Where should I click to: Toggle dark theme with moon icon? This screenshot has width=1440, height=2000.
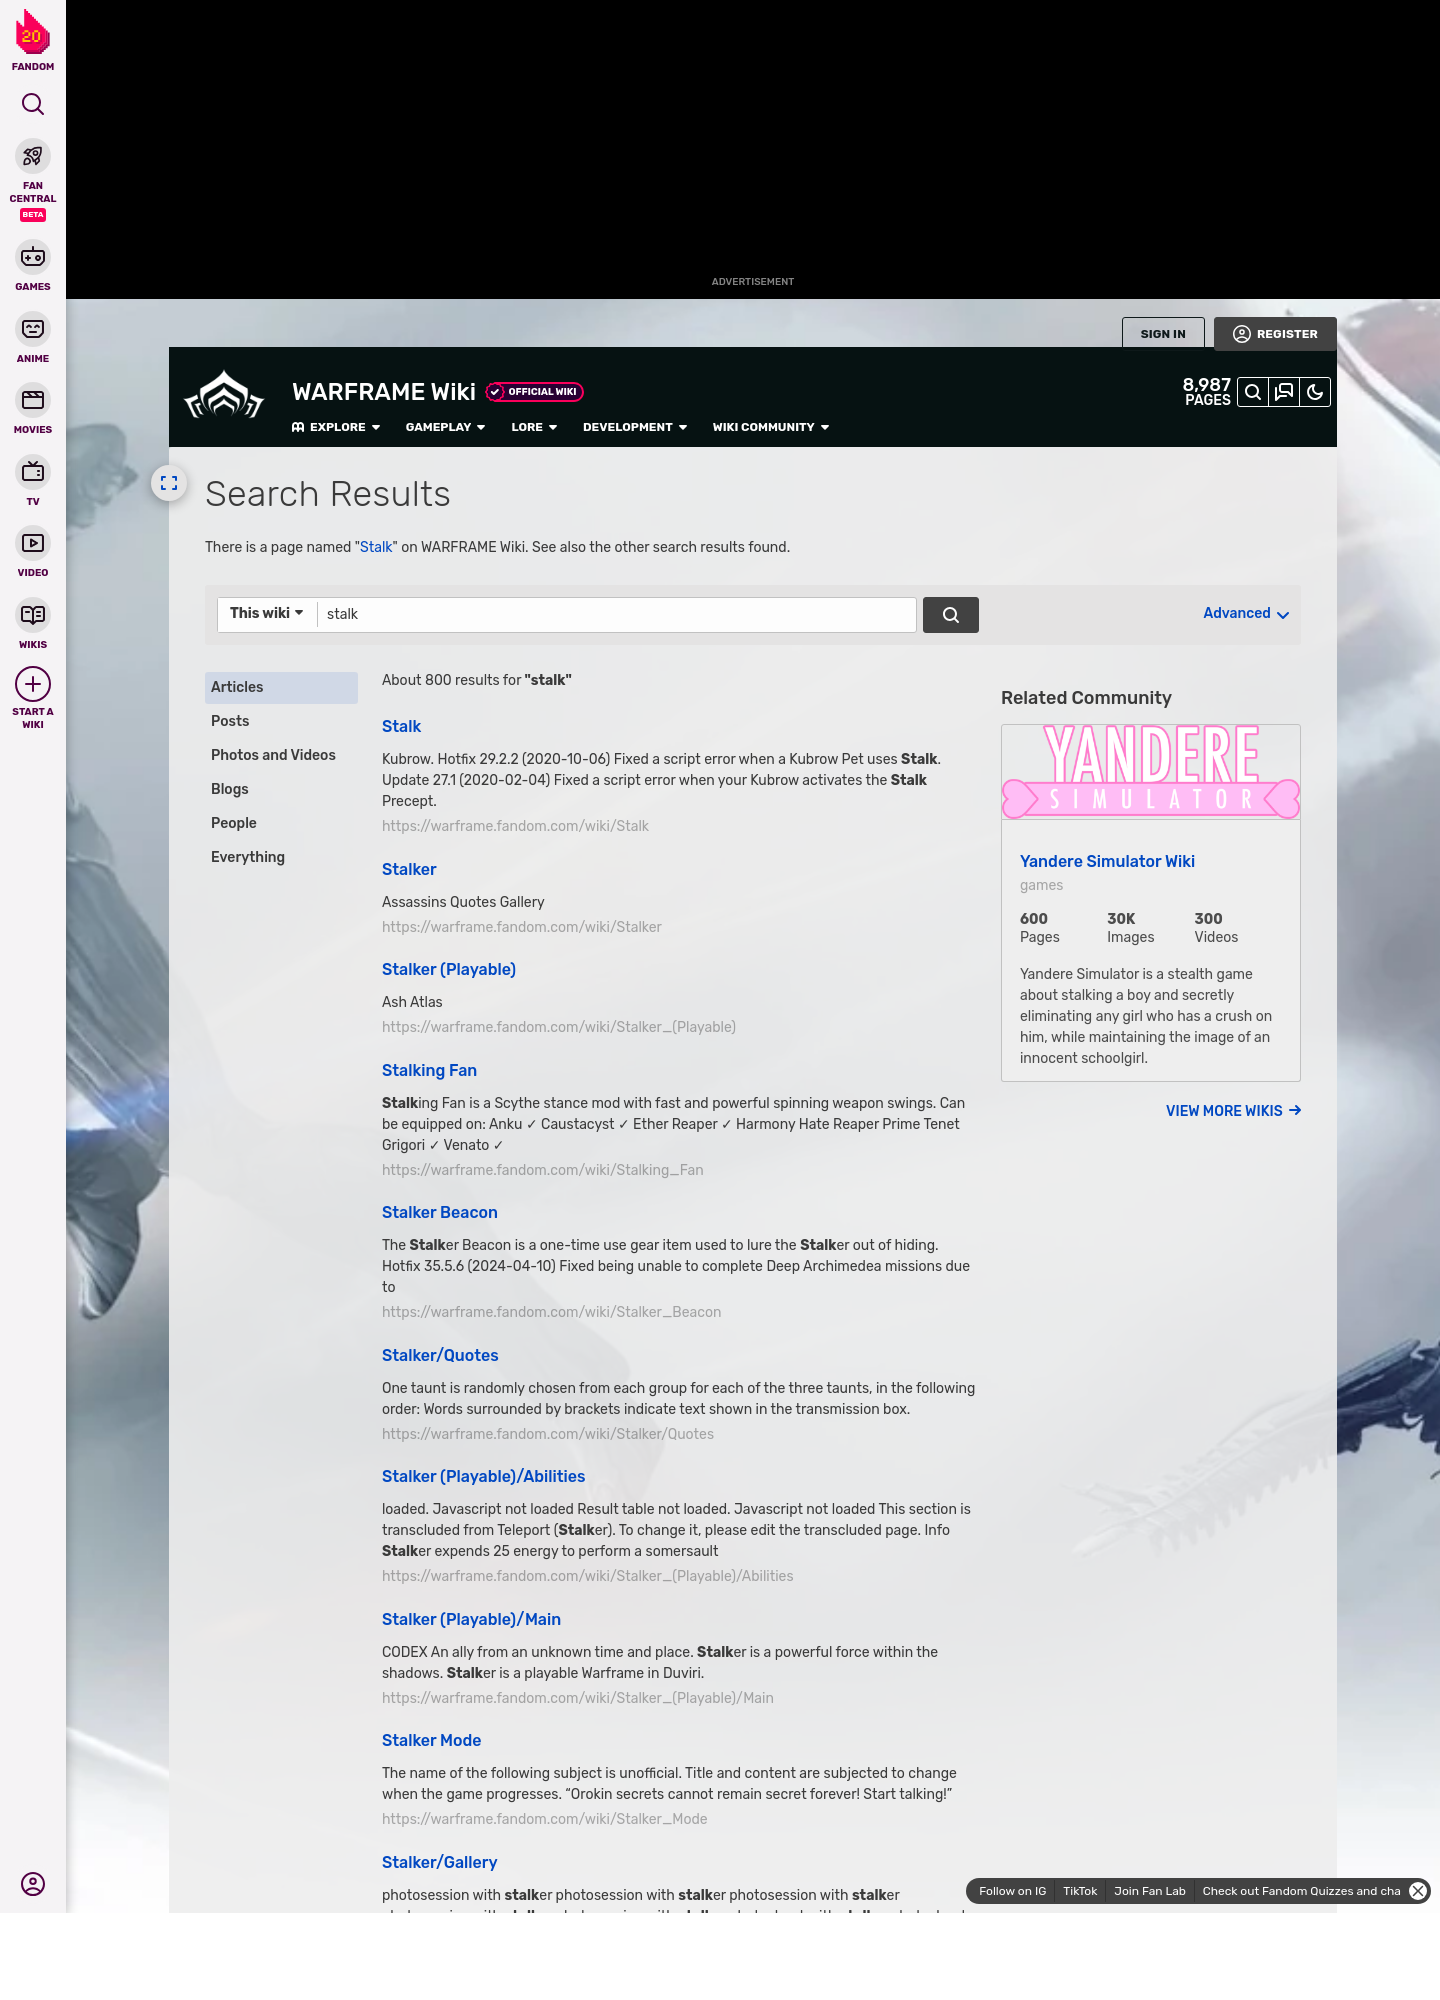coord(1315,392)
